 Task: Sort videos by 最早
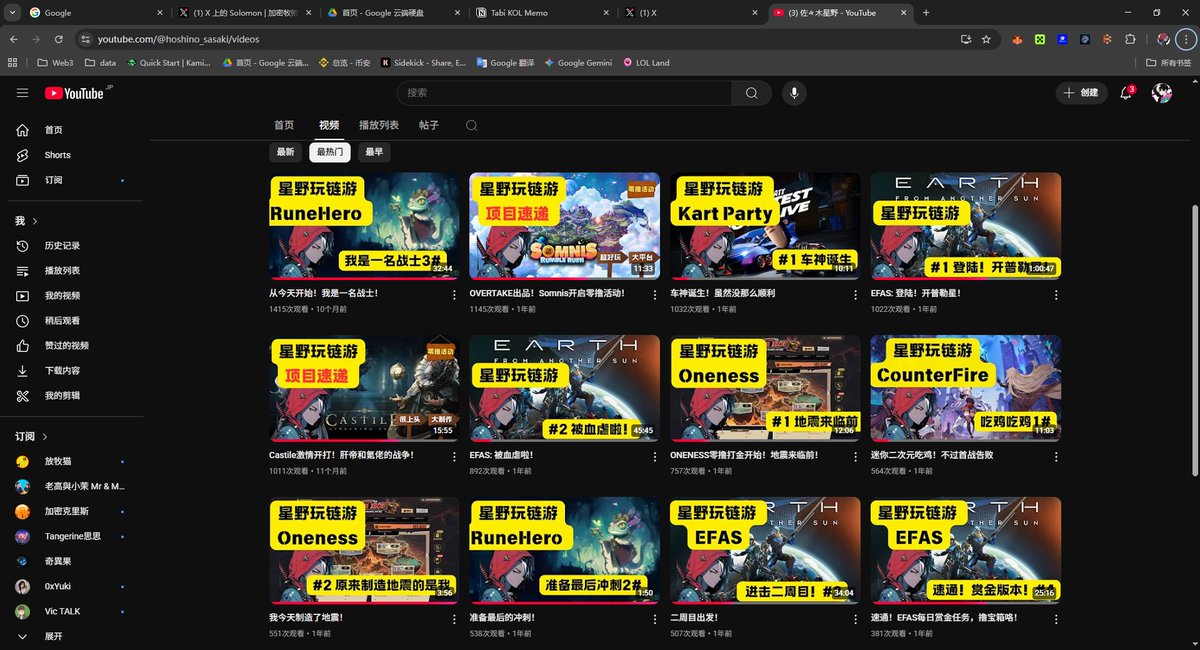click(x=374, y=152)
